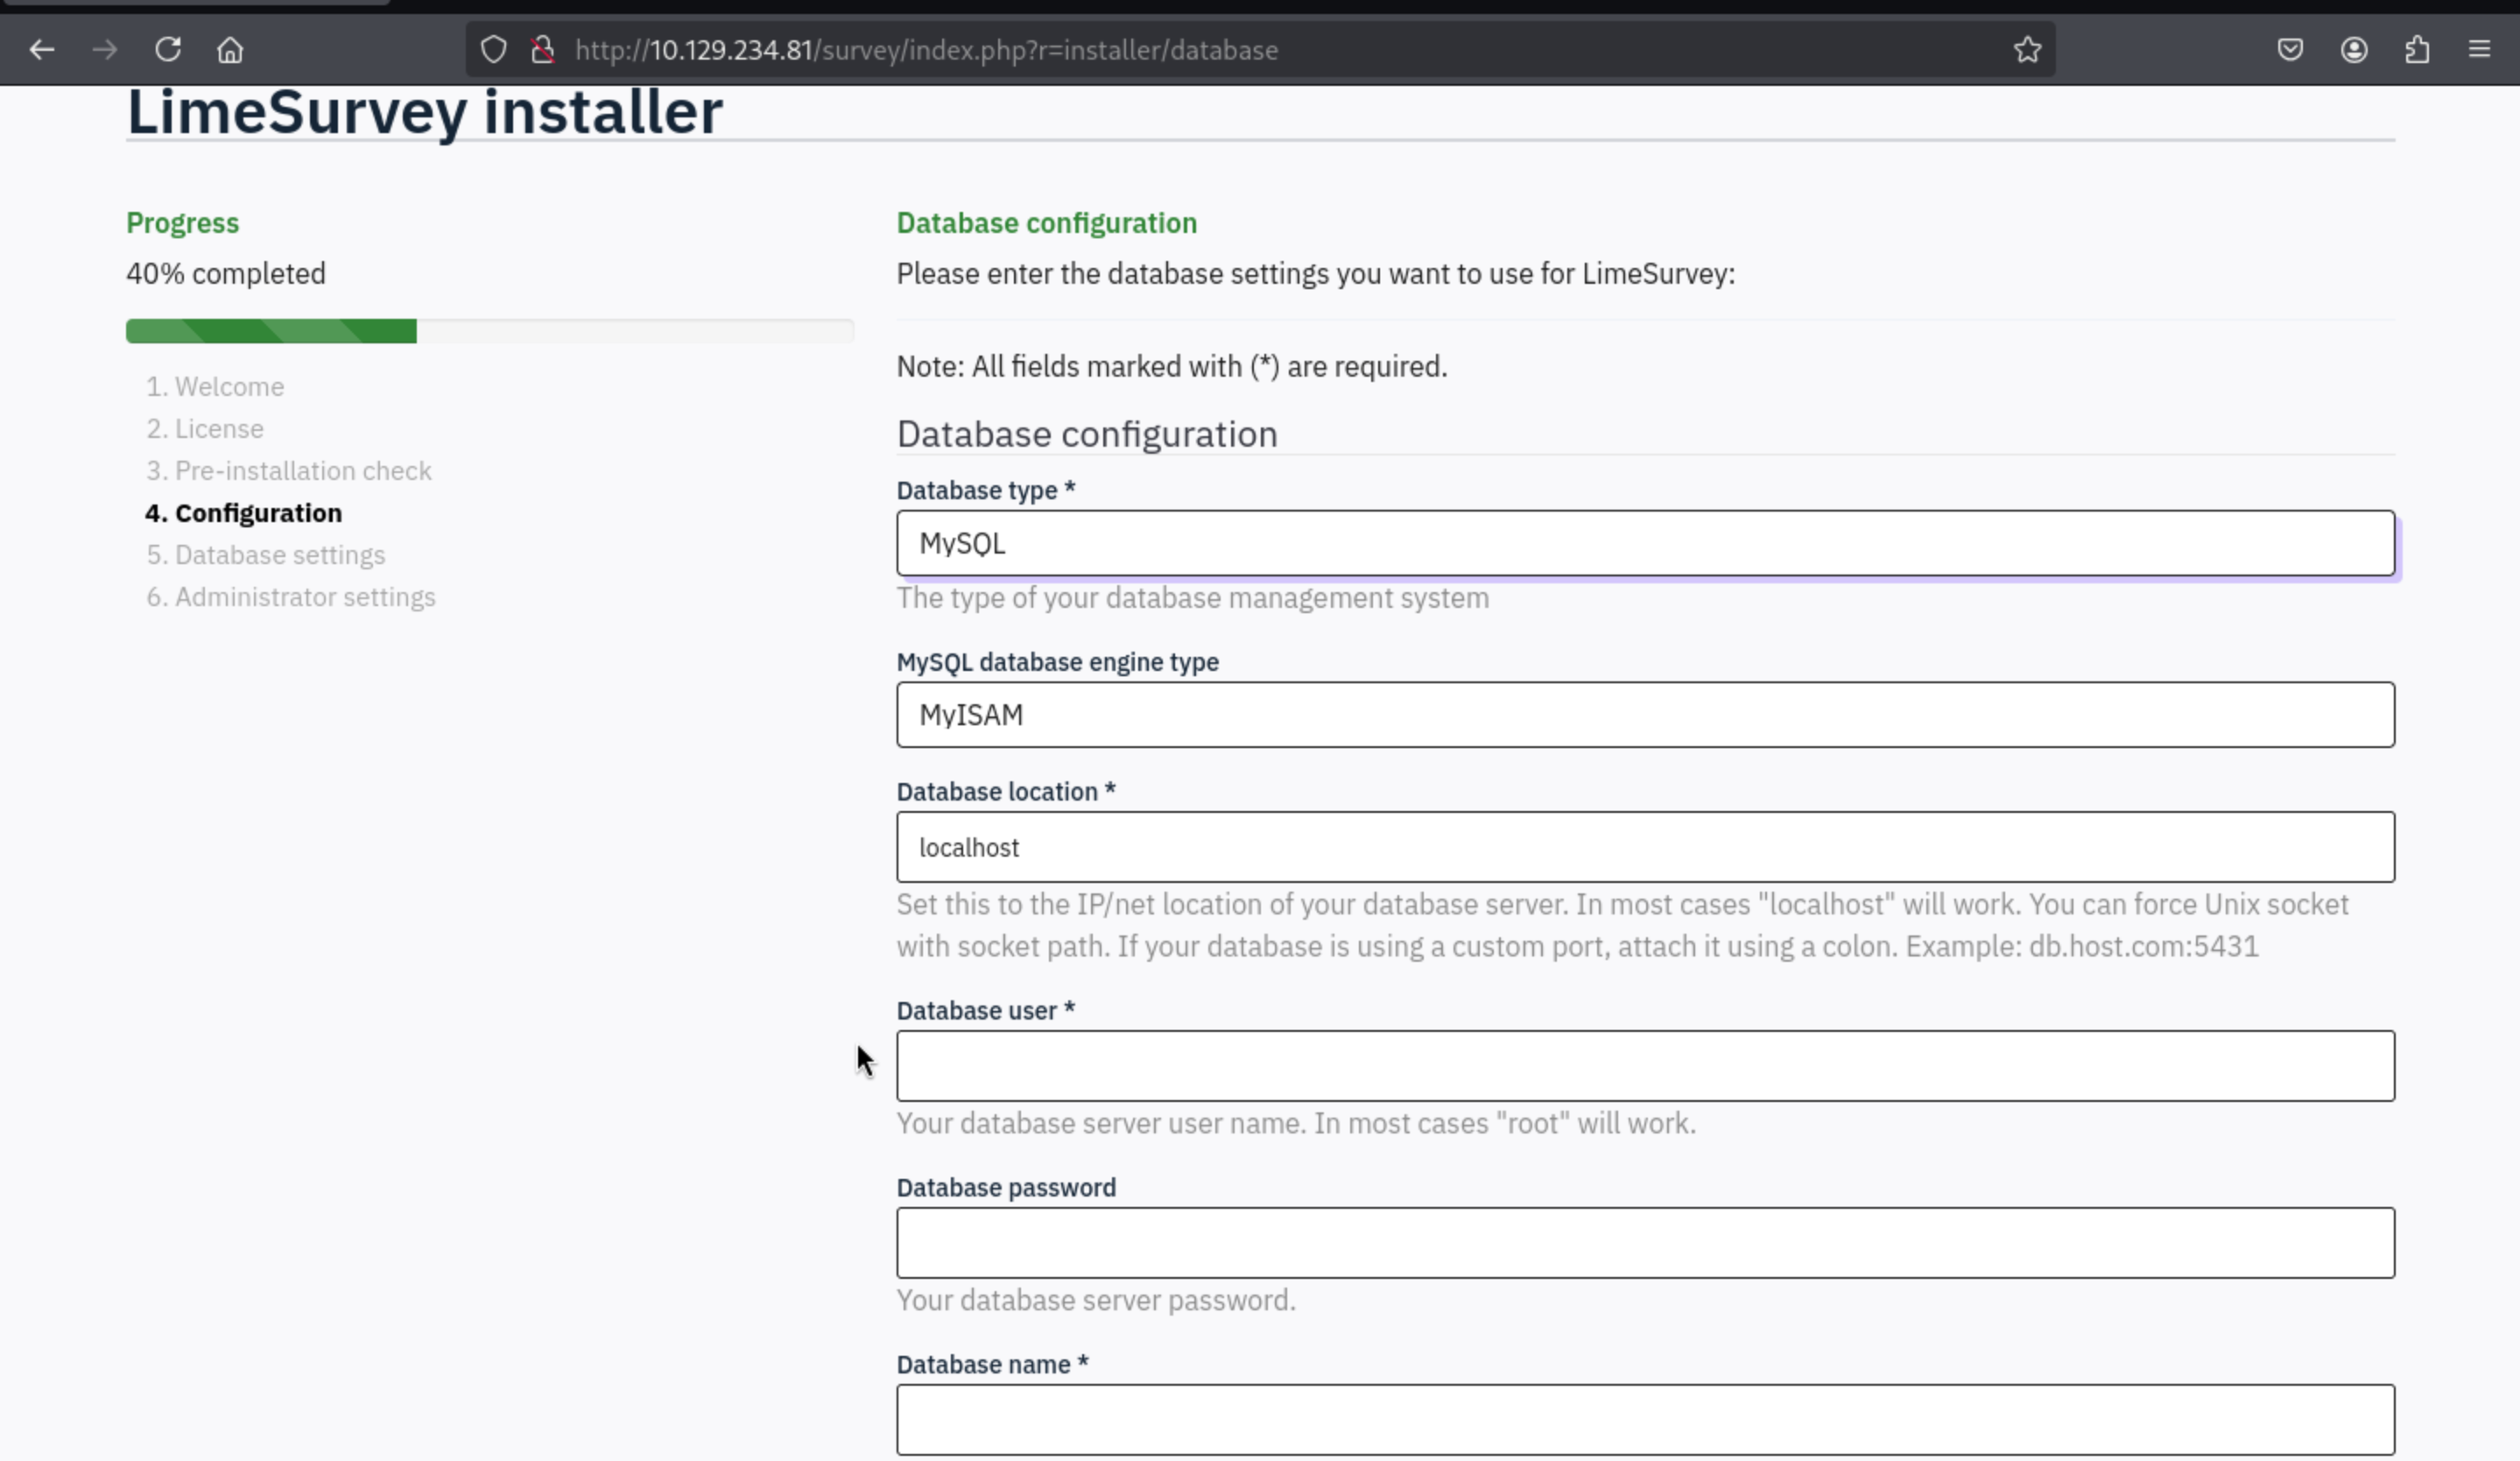Screen dimensions: 2520x1461
Task: Click the installer progress bar
Action: tap(489, 331)
